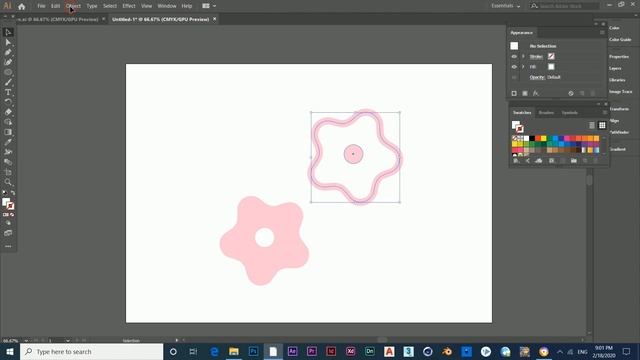Screen dimensions: 640x360
Task: Collapse the Appearance panel with double arrows
Action: 596,24
